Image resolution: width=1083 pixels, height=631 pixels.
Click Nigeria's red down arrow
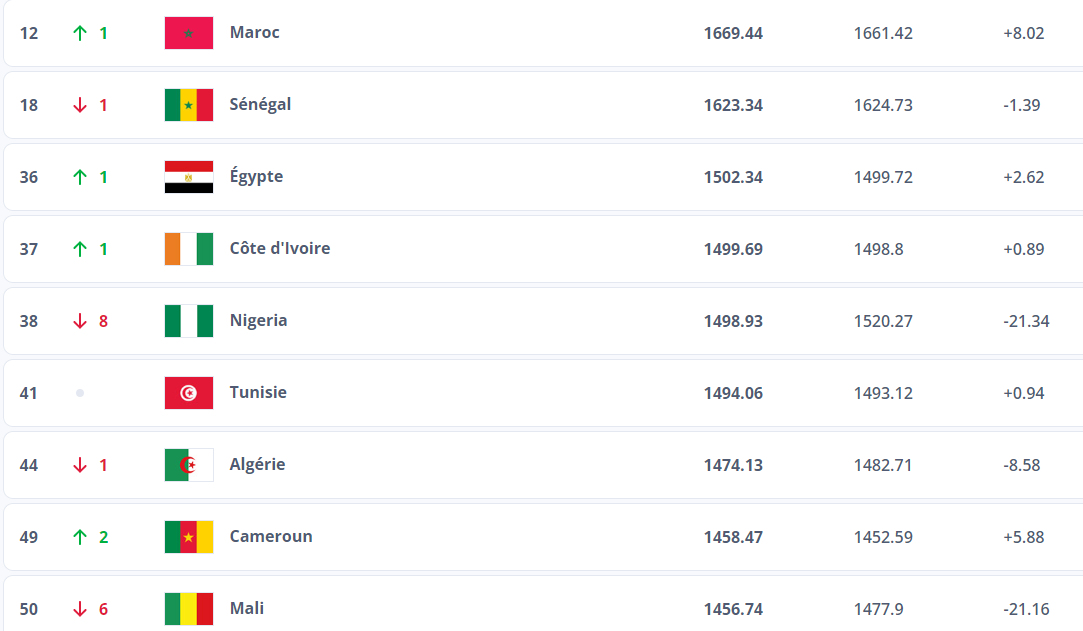pyautogui.click(x=81, y=321)
